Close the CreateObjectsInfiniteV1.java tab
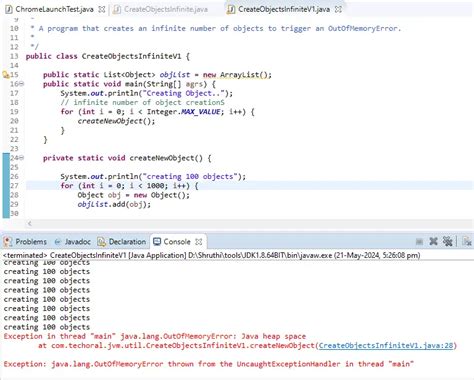This screenshot has height=380, width=474. [x=338, y=9]
